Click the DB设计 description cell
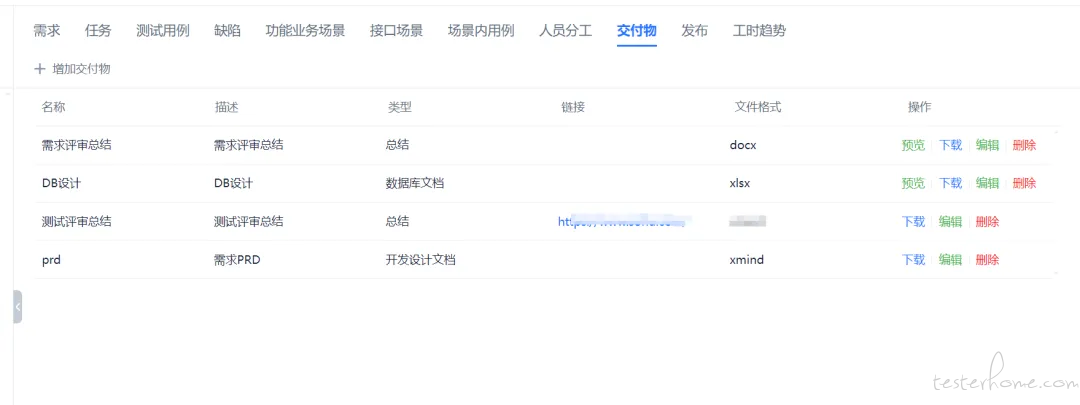This screenshot has width=1080, height=405. [x=233, y=183]
